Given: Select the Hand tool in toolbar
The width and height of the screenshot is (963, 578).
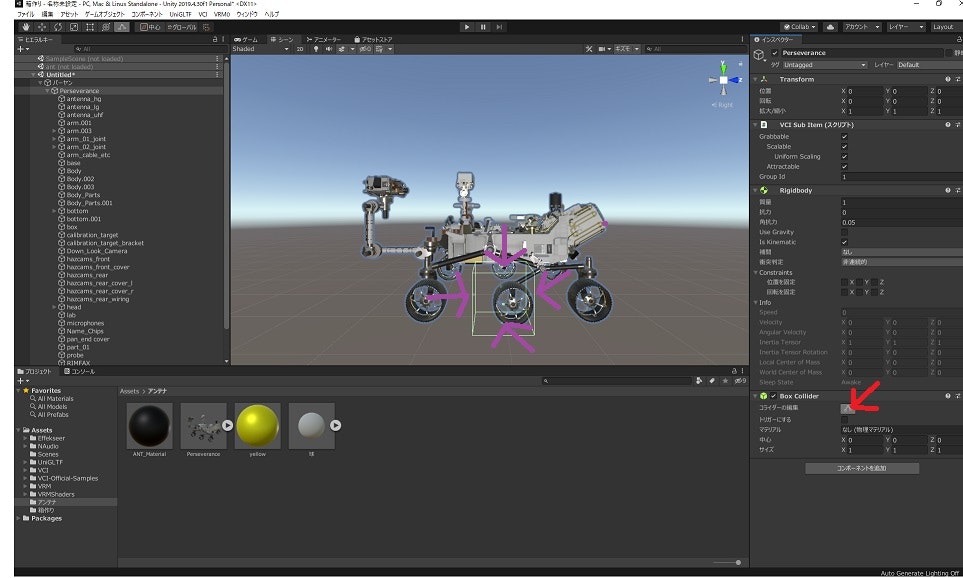Looking at the screenshot, I should point(25,27).
